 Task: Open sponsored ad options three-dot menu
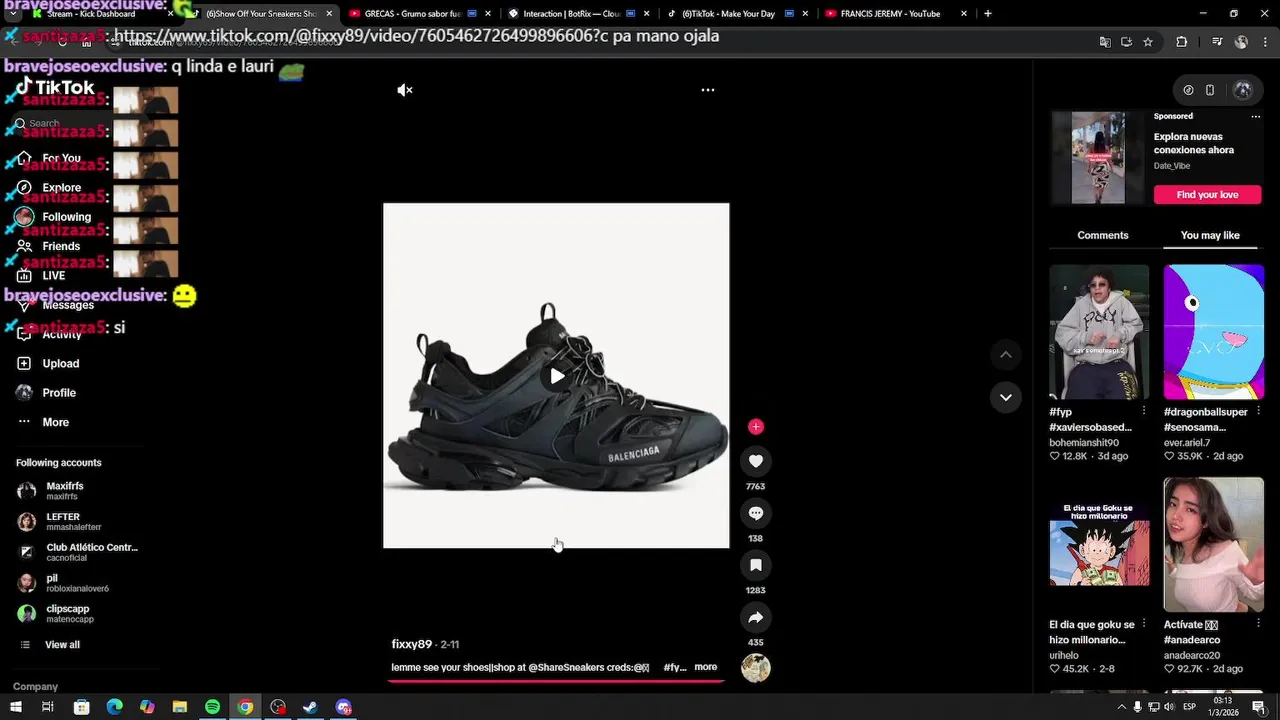coord(1256,116)
